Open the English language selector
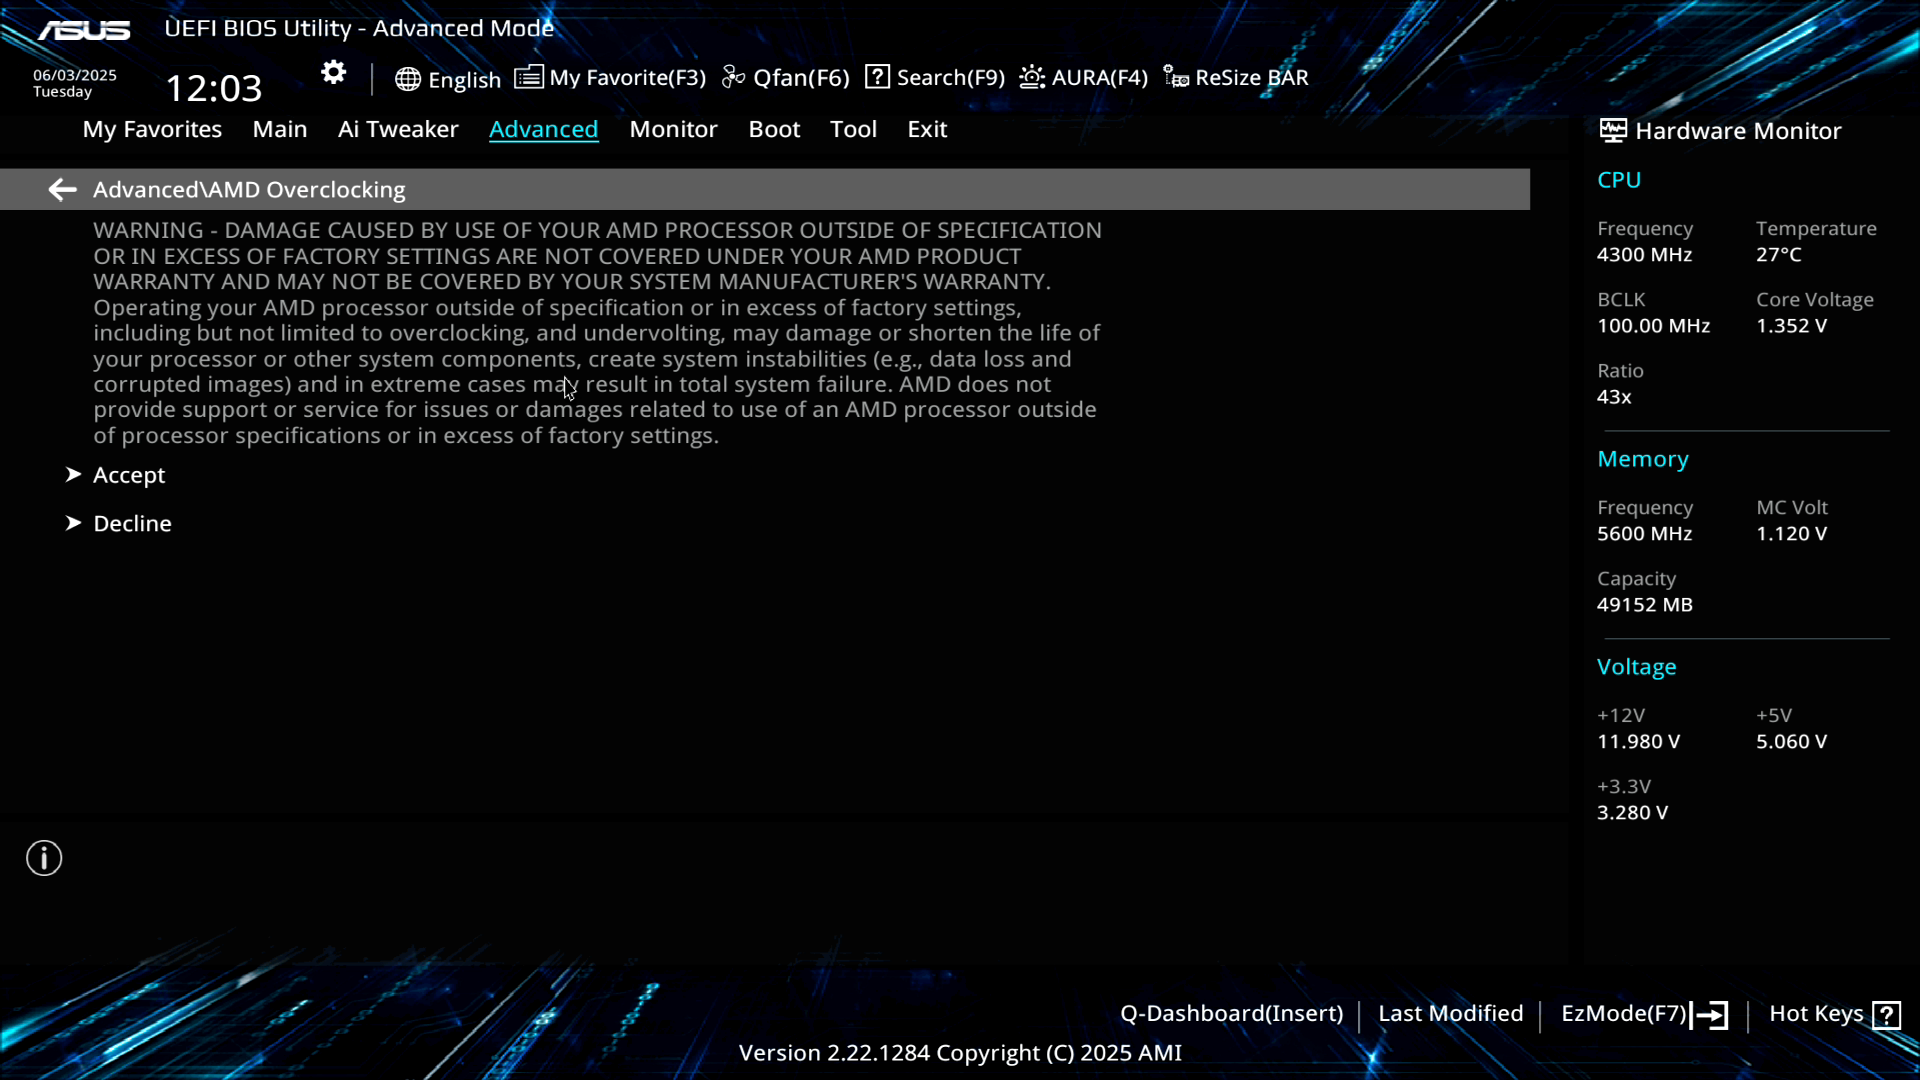The width and height of the screenshot is (1920, 1080). (x=464, y=80)
